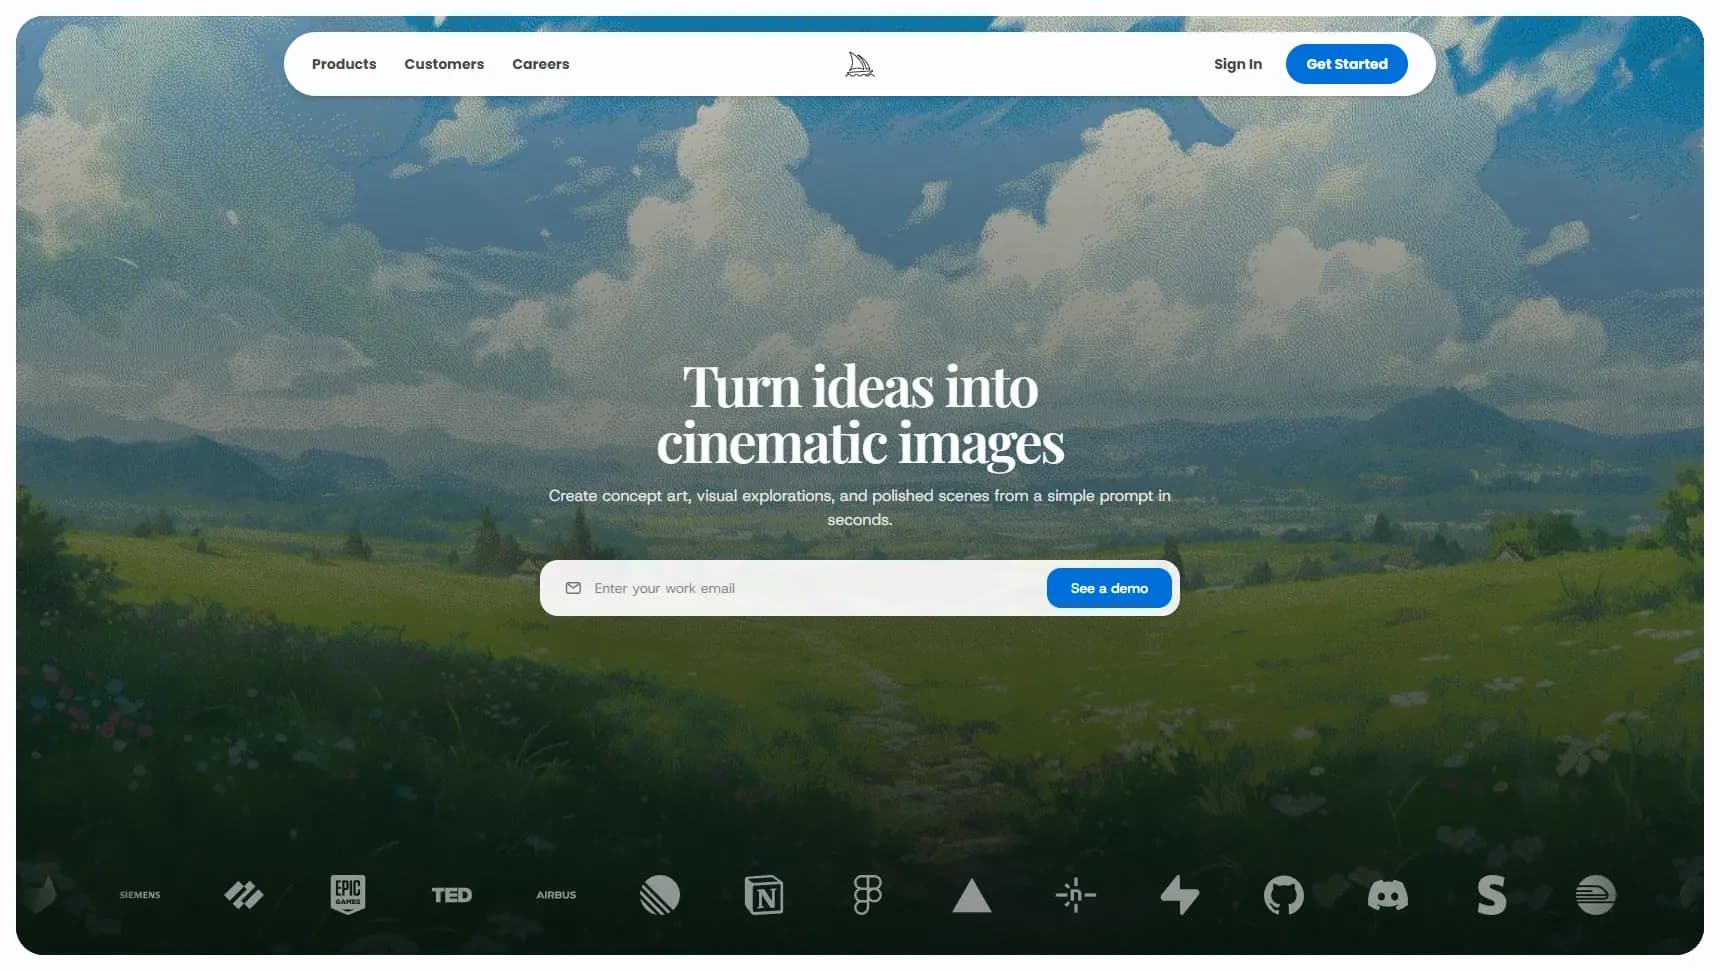
Task: Open the Customers page
Action: click(x=444, y=64)
